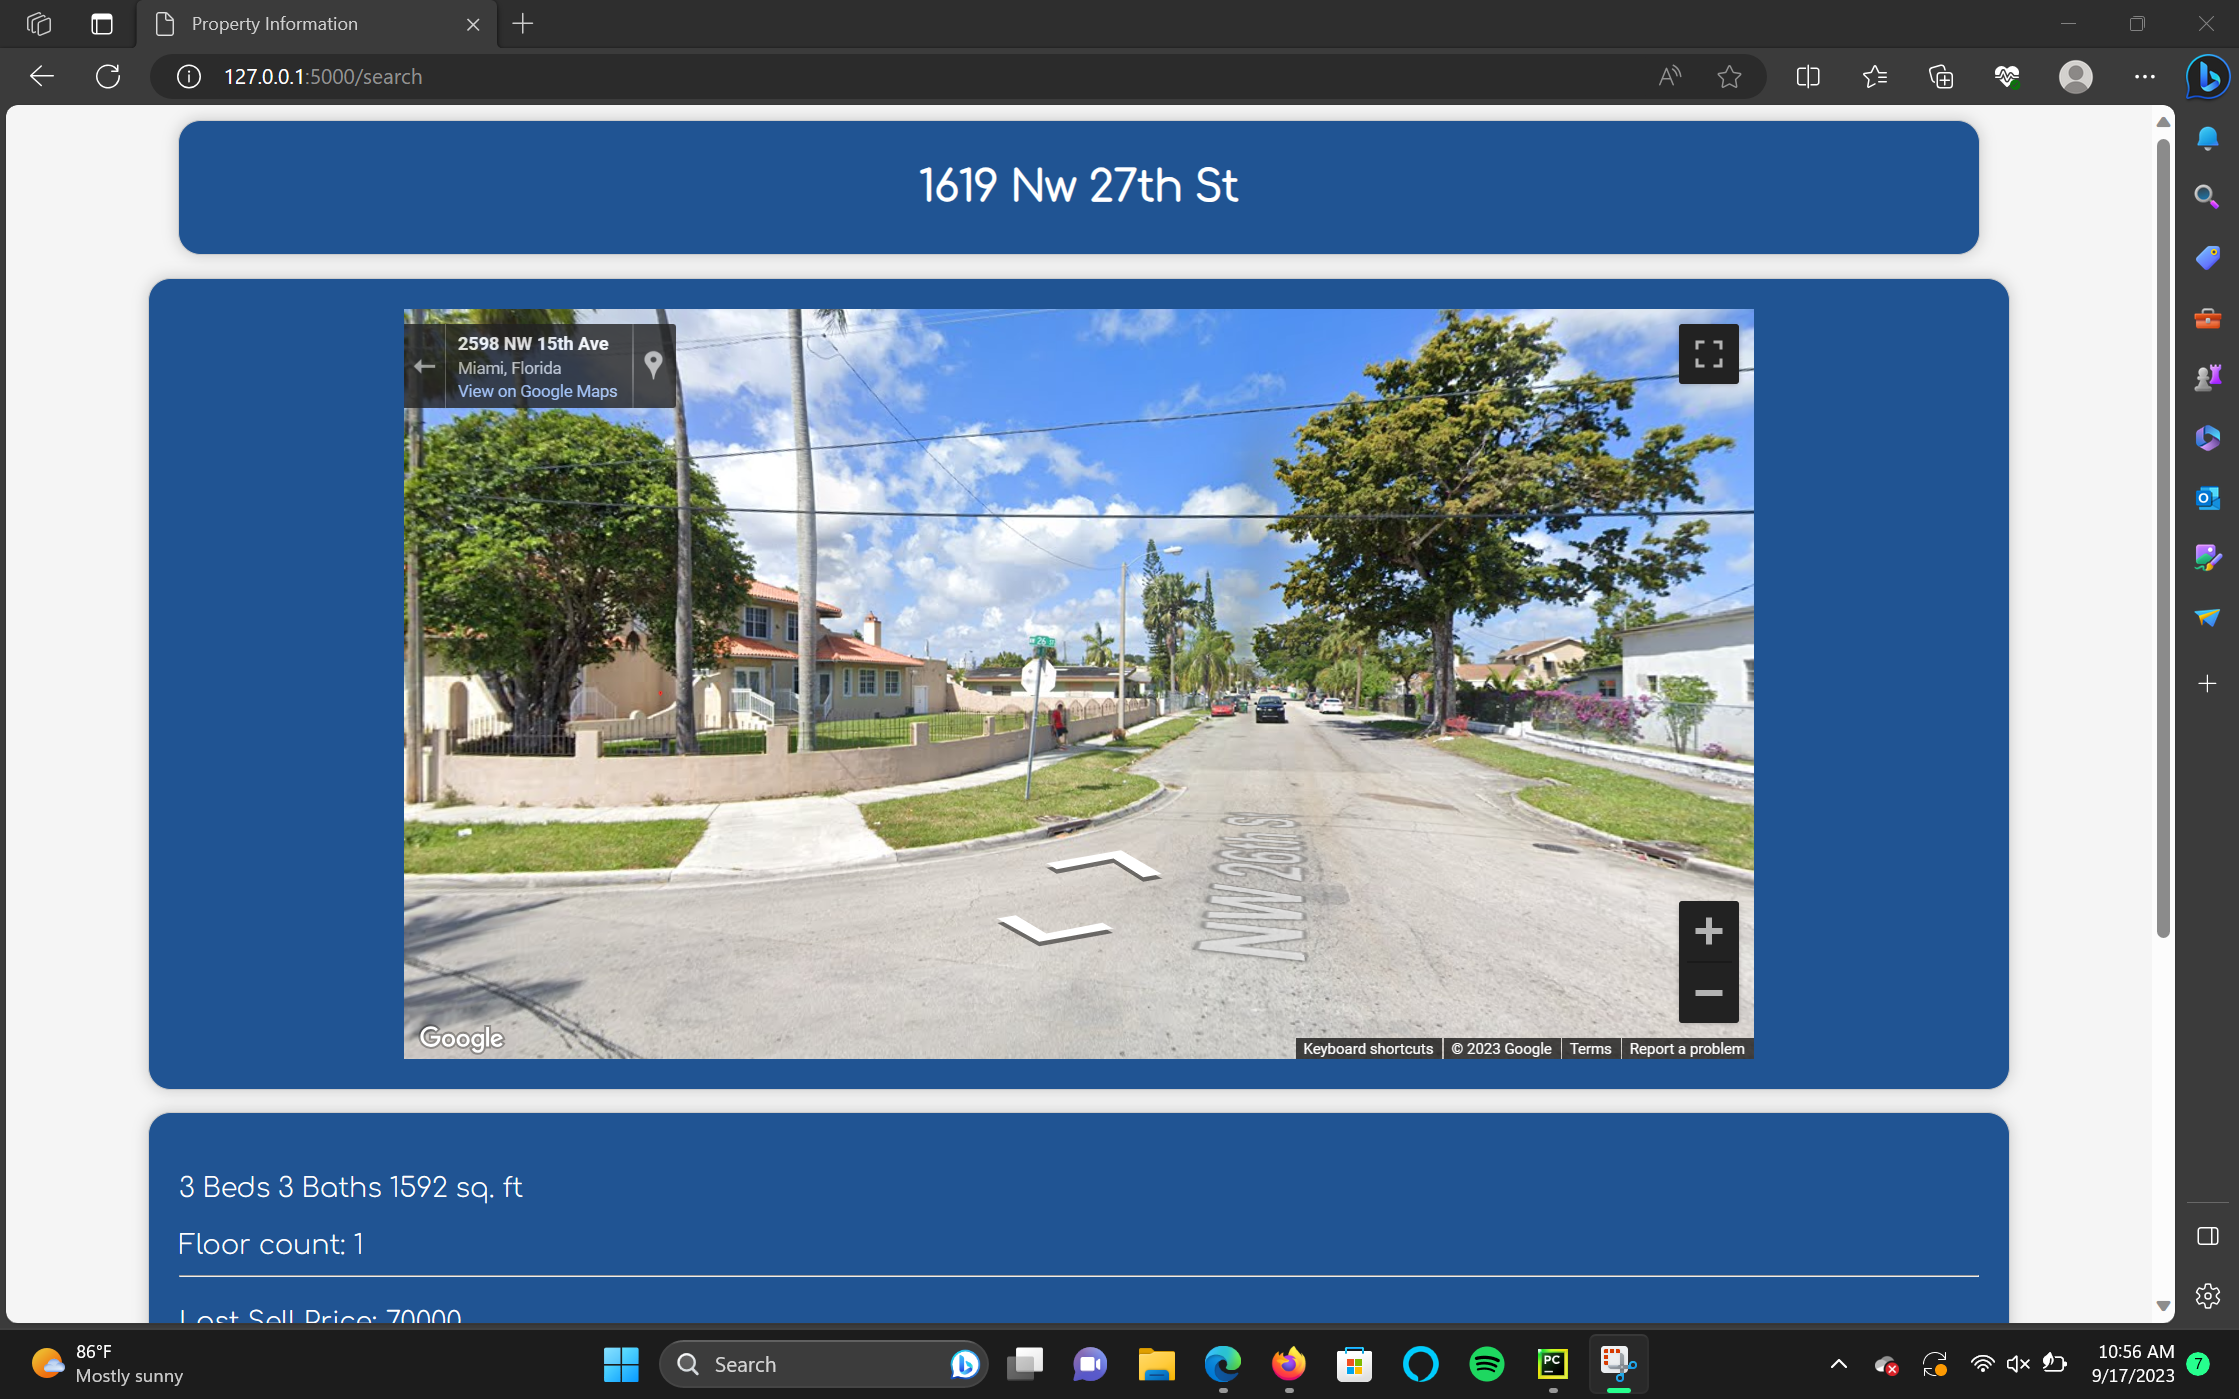Open the Bing Copilot sidebar icon
This screenshot has height=1399, width=2239.
point(2207,77)
